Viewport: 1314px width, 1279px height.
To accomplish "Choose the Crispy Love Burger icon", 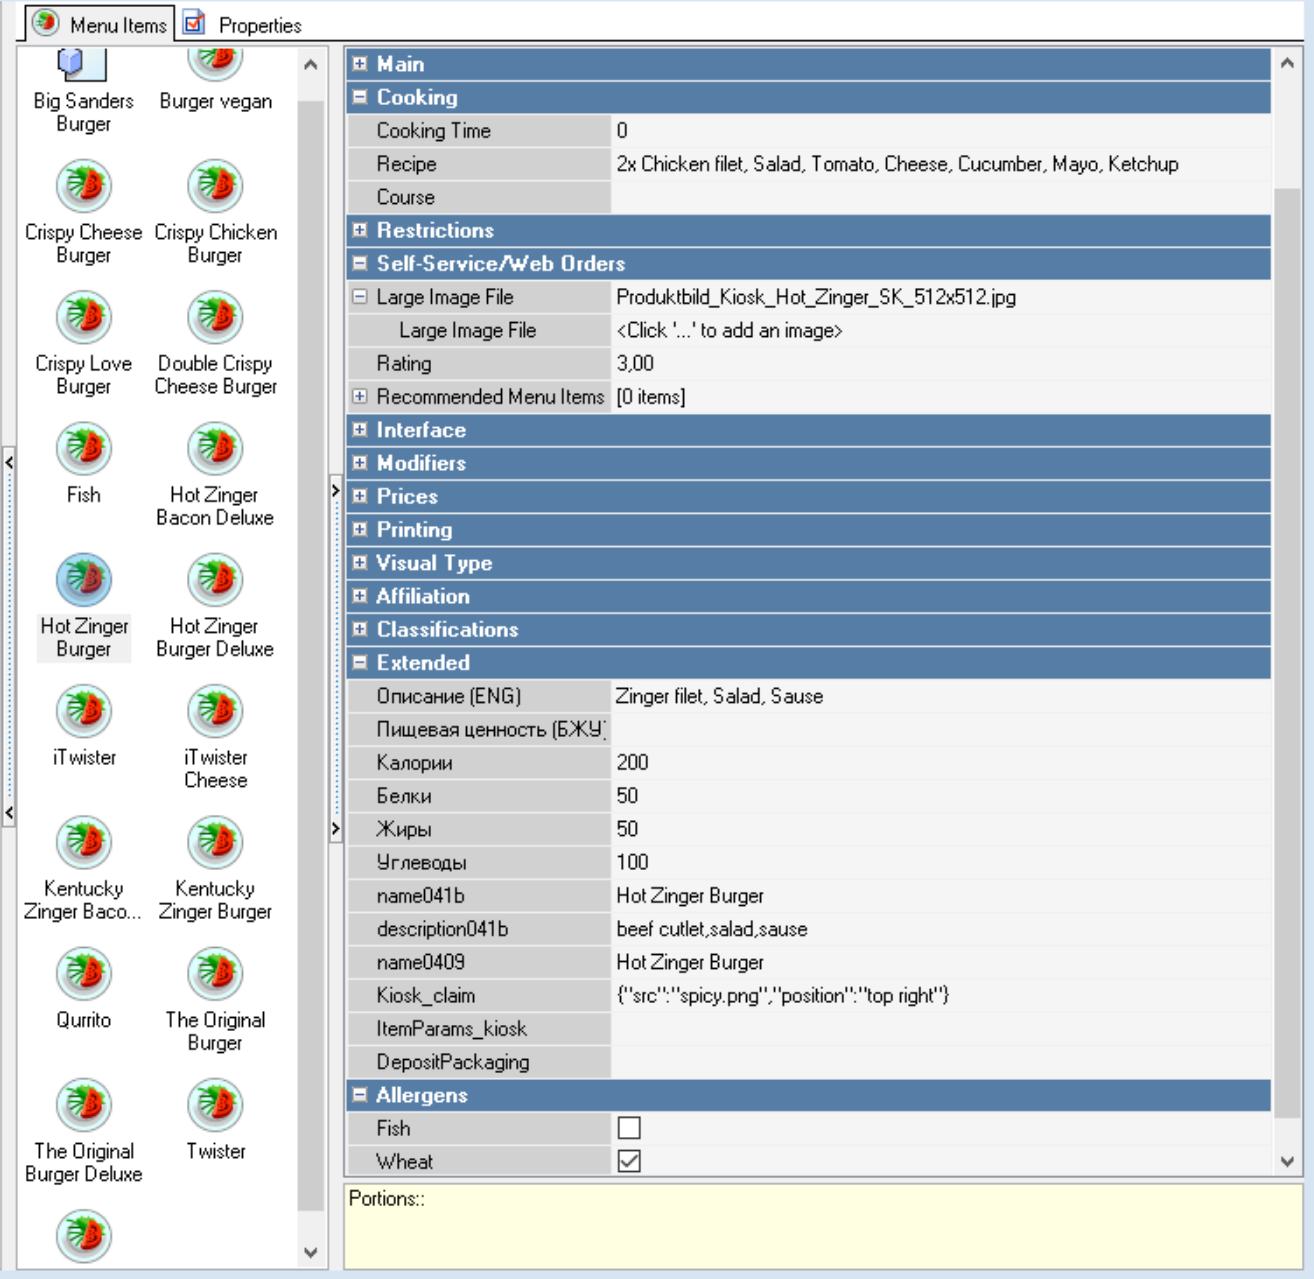I will [x=84, y=317].
